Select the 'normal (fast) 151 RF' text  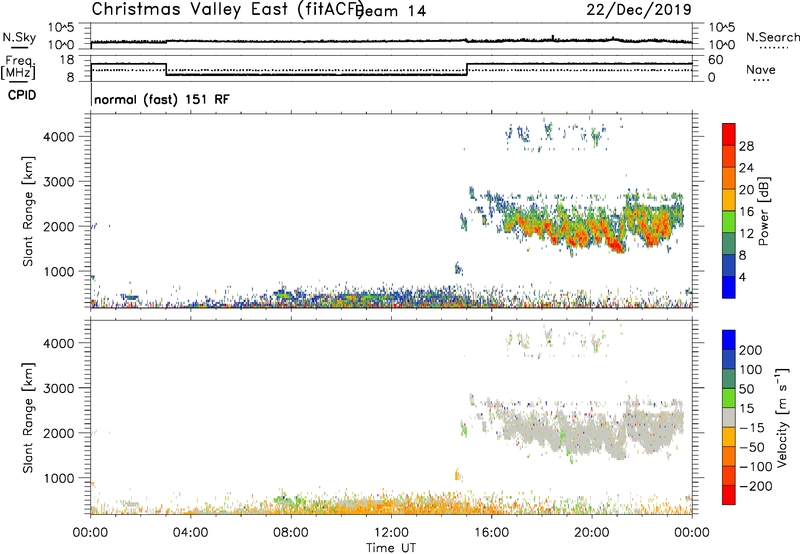click(x=162, y=99)
